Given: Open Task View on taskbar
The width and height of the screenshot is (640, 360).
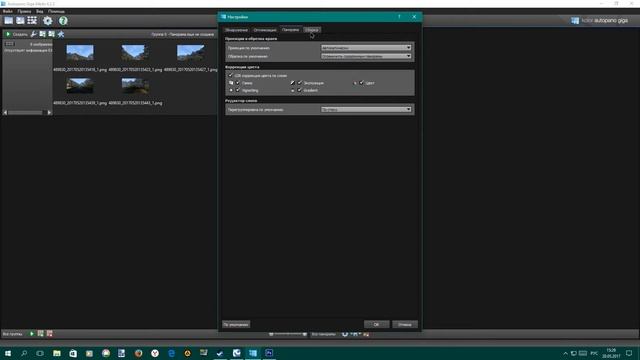Looking at the screenshot, I should [x=40, y=353].
